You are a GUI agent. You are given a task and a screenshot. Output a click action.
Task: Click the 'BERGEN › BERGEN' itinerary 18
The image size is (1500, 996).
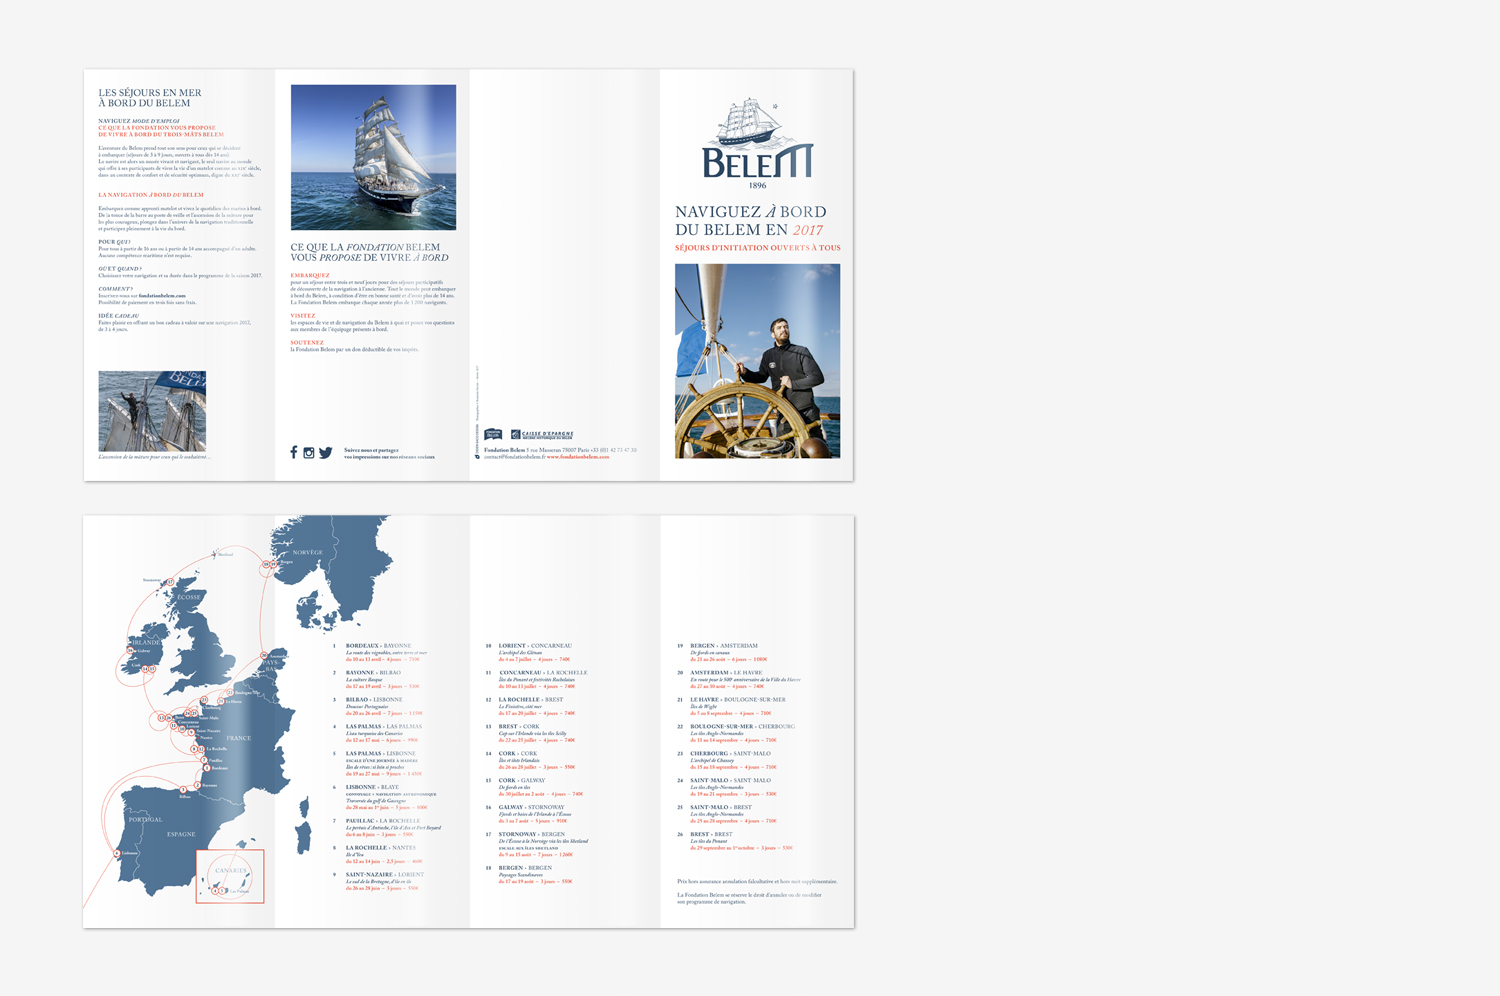tap(525, 868)
